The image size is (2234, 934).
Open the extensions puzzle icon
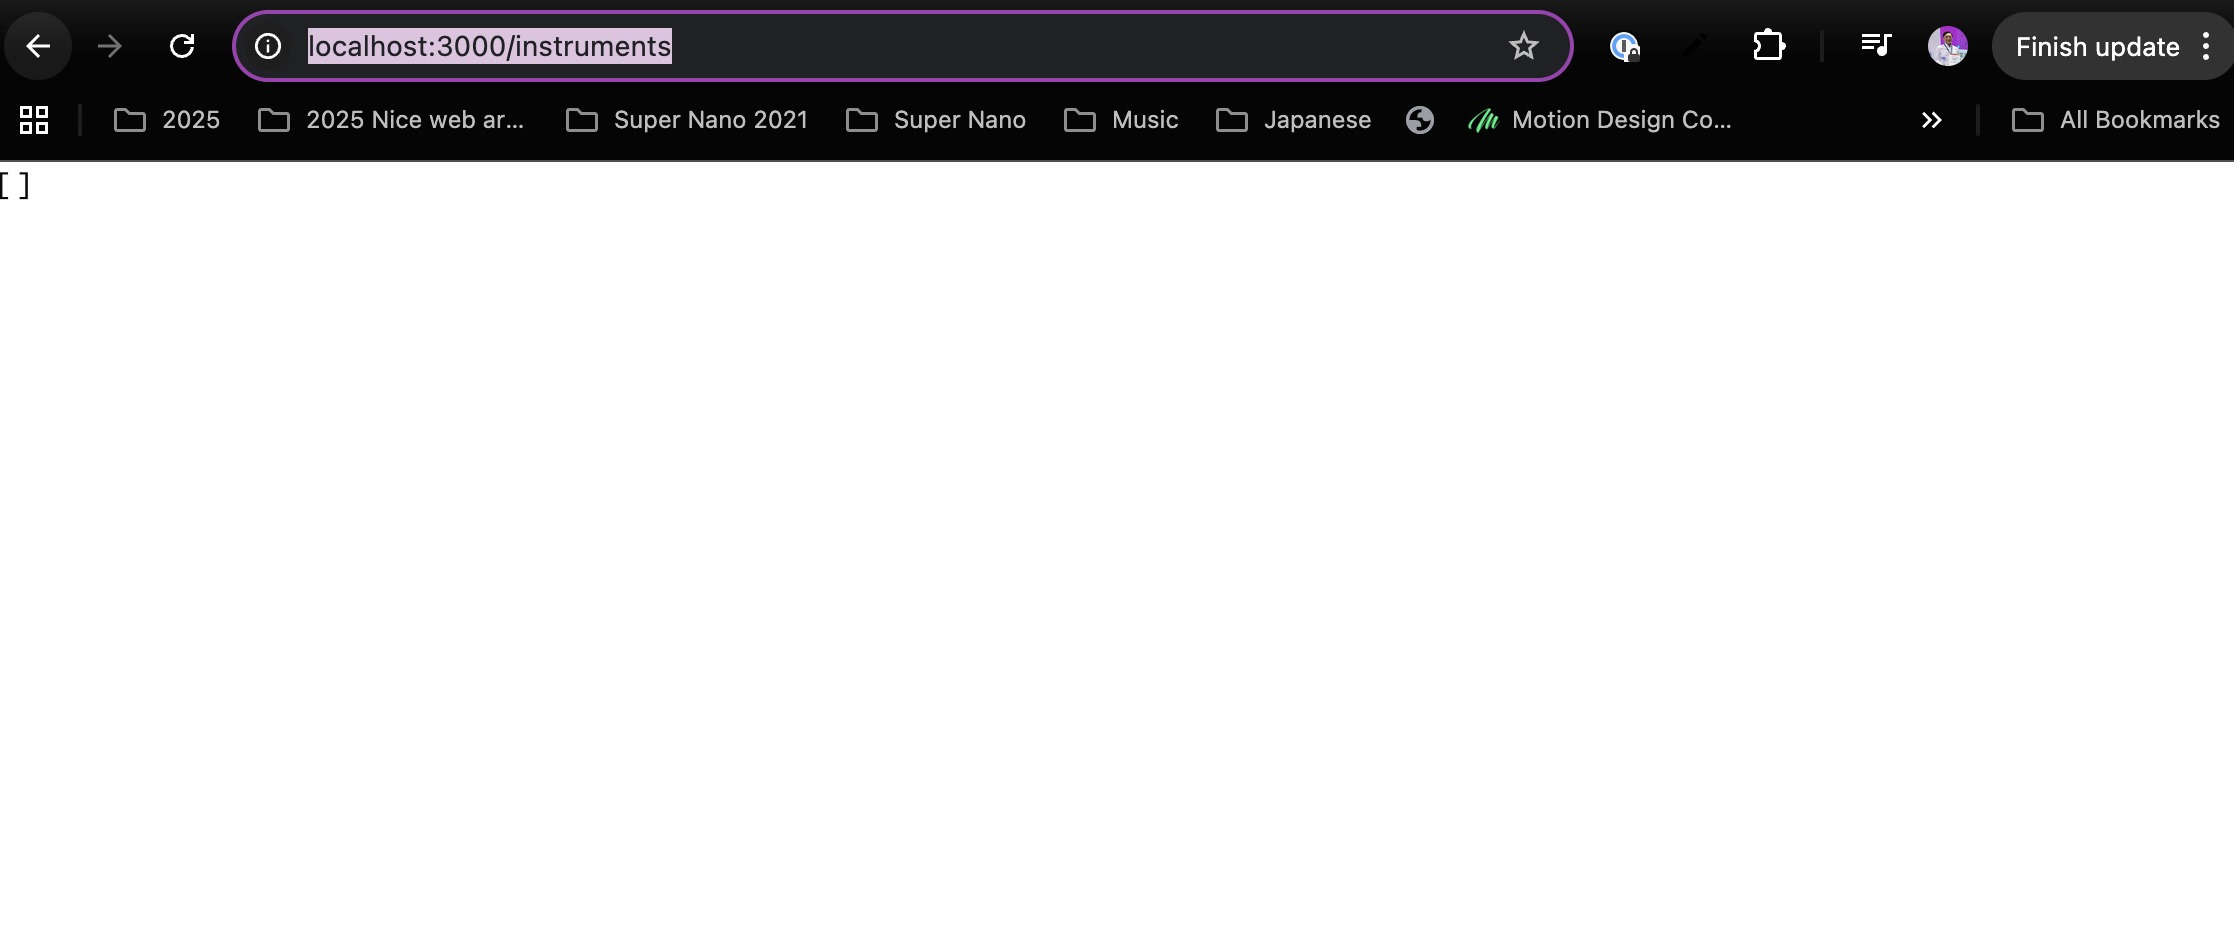coord(1768,45)
